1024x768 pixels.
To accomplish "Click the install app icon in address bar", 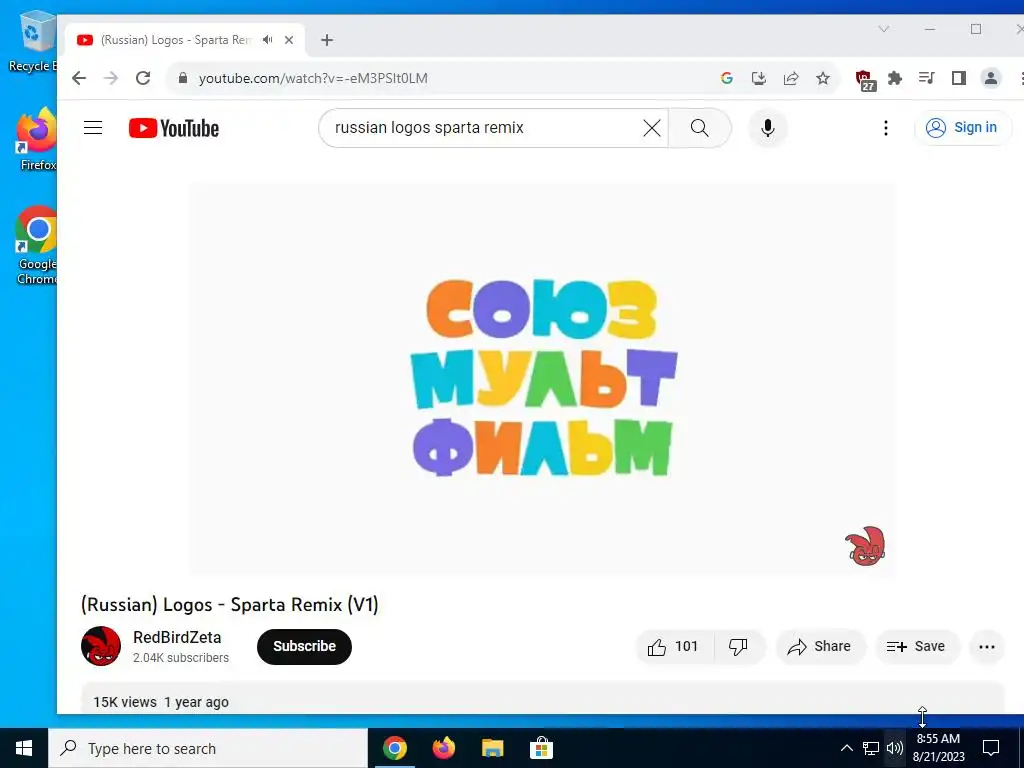I will (x=758, y=78).
